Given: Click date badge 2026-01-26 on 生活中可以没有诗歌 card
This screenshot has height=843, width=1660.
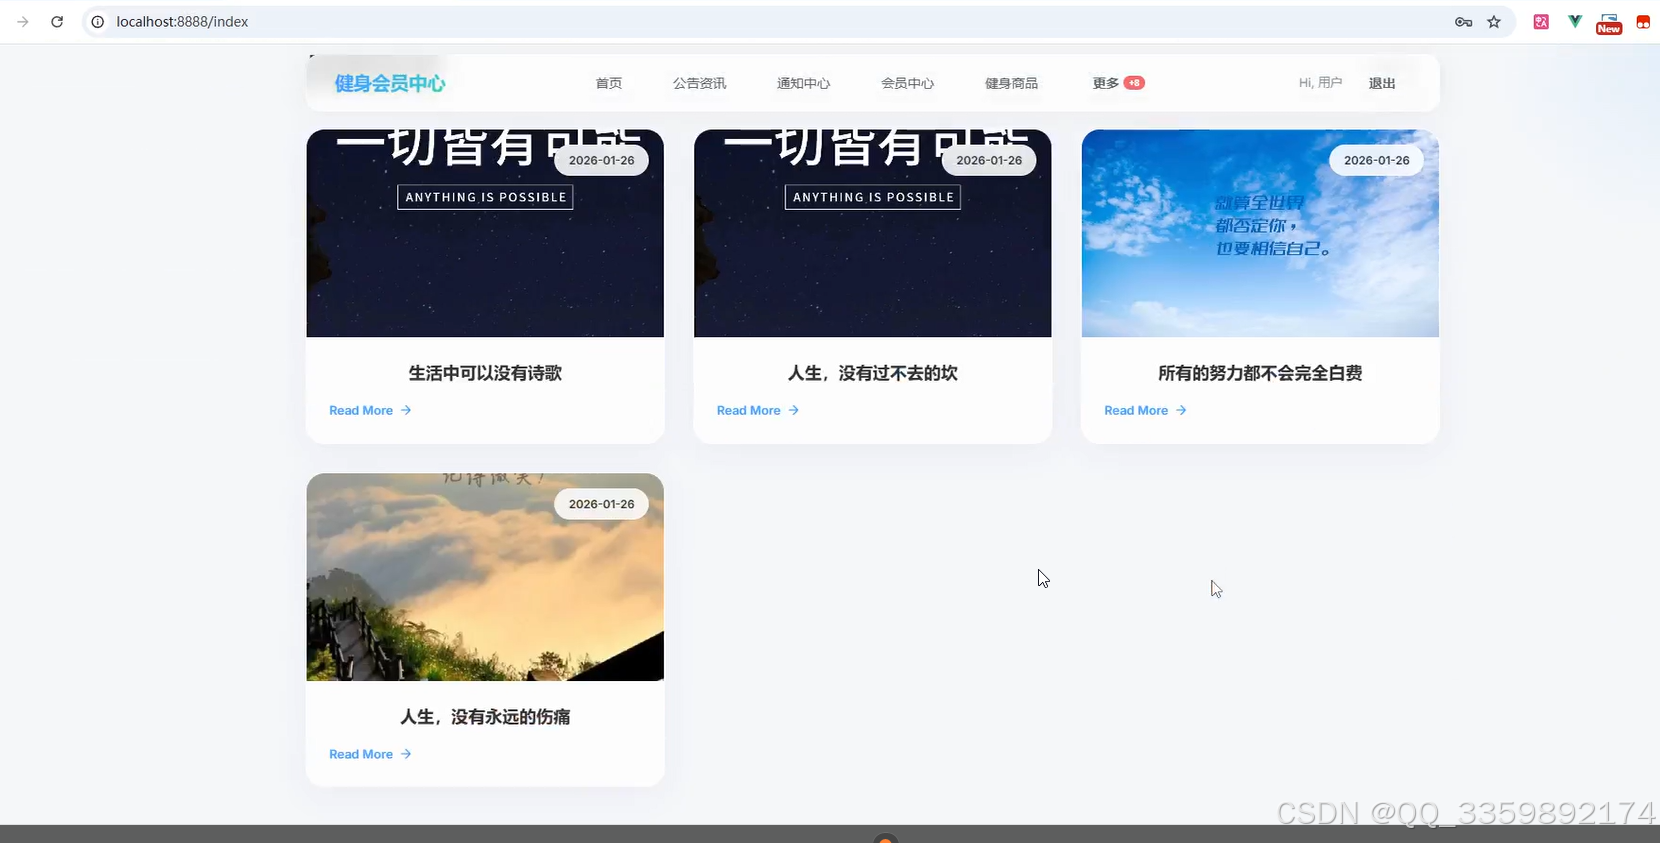Looking at the screenshot, I should (x=602, y=160).
